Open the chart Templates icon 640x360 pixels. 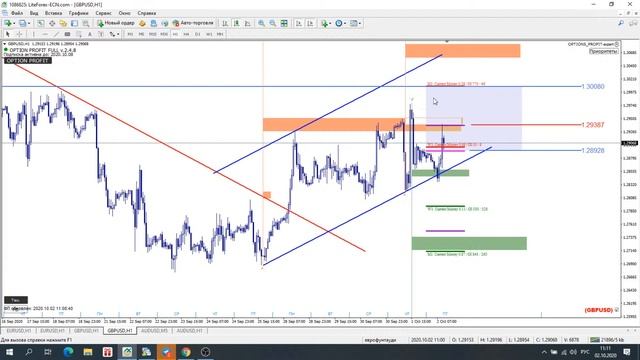pos(353,23)
